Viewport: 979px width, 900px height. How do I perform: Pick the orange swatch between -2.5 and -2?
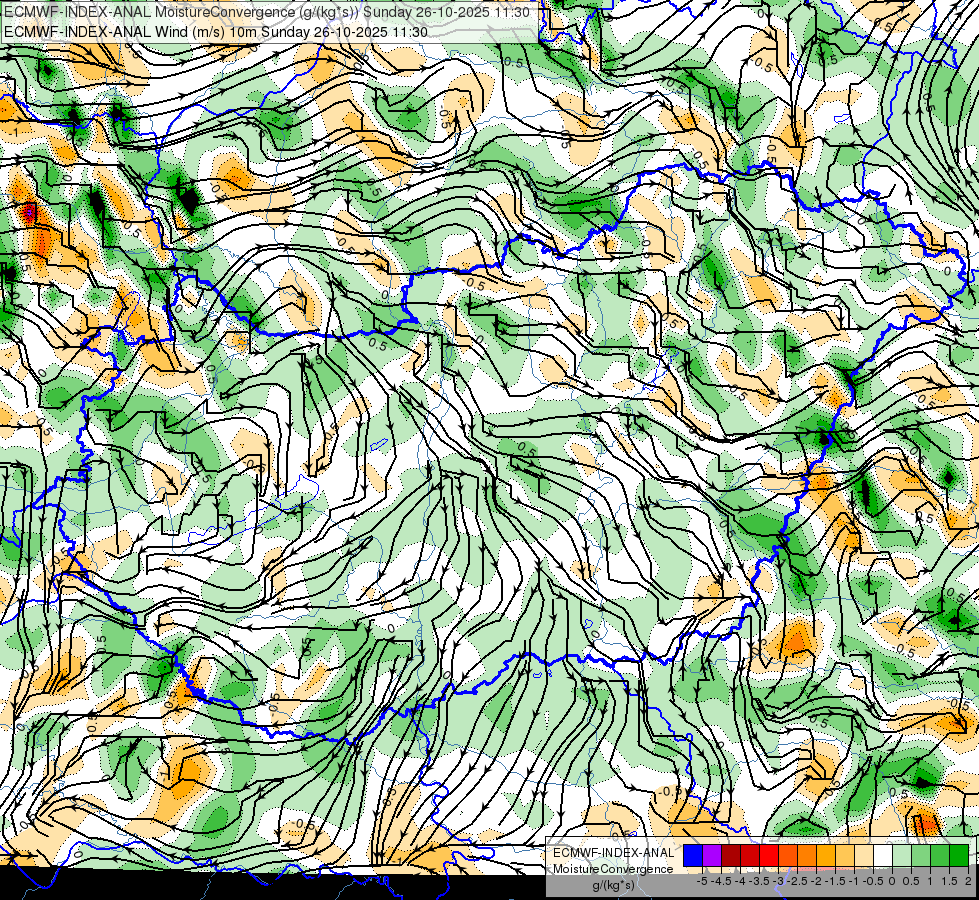click(x=807, y=855)
